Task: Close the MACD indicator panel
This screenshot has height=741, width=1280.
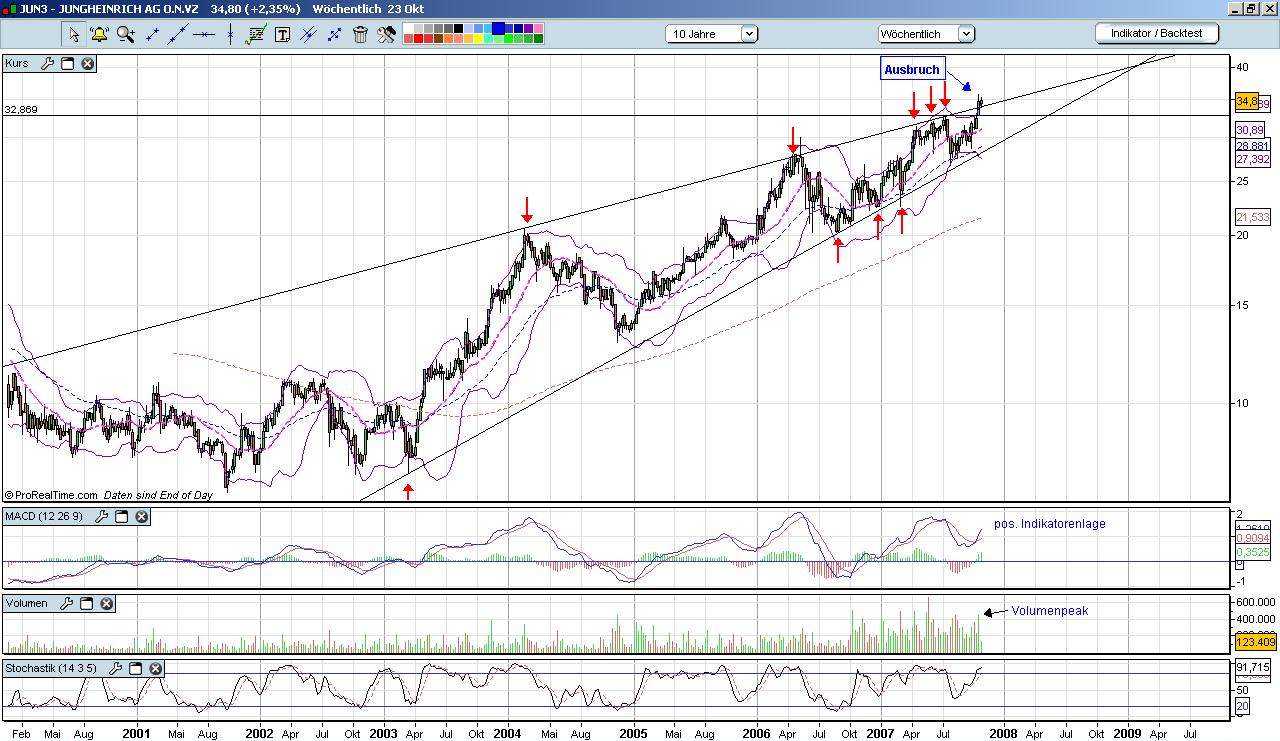Action: 141,516
